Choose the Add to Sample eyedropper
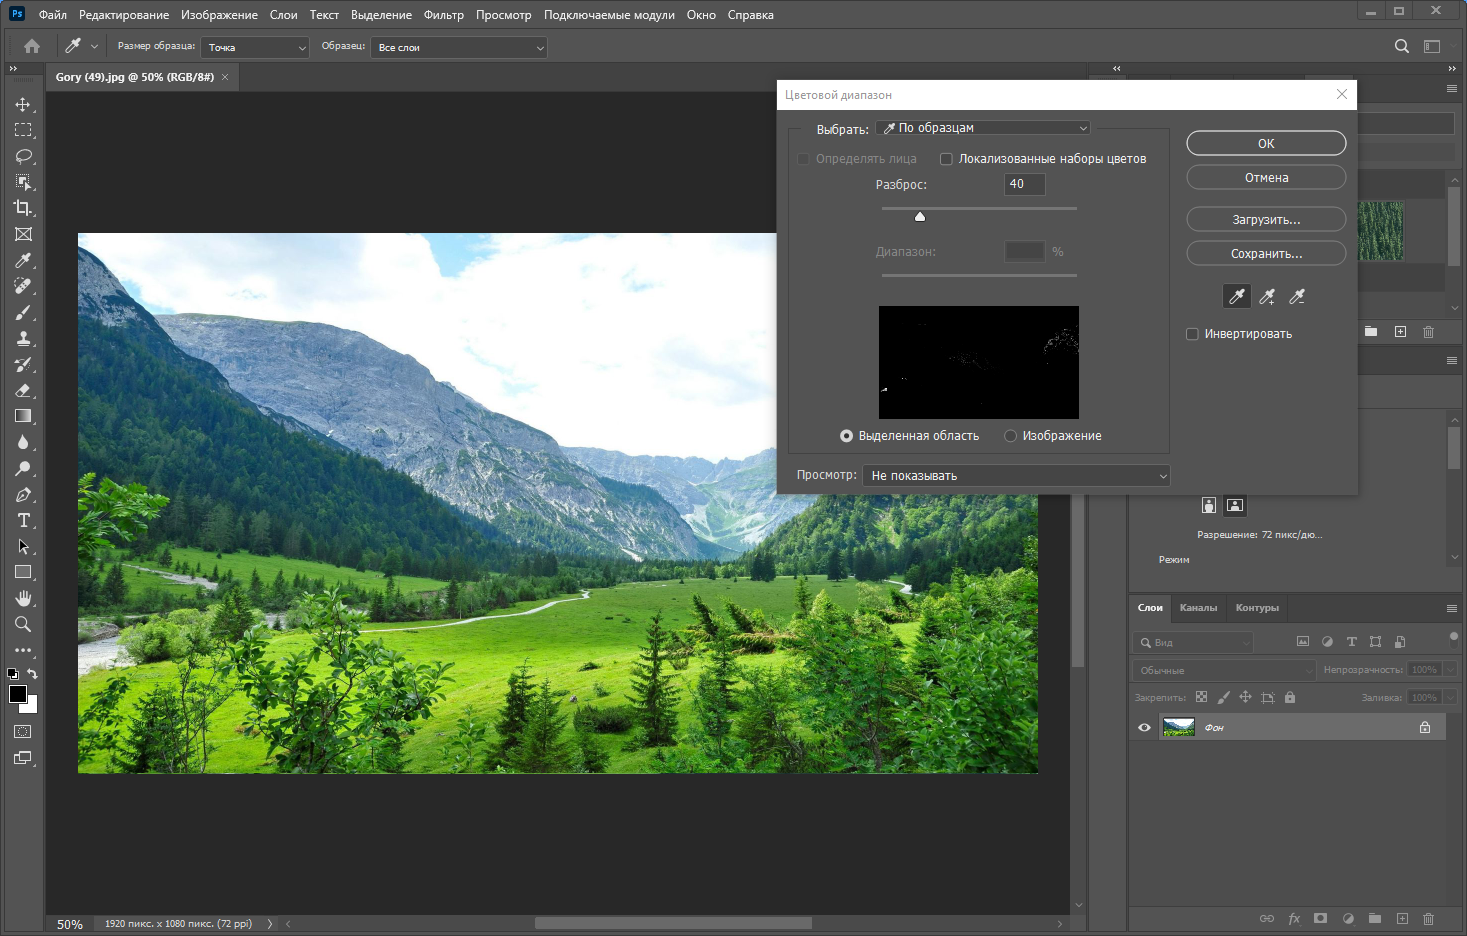This screenshot has height=936, width=1467. 1267,296
